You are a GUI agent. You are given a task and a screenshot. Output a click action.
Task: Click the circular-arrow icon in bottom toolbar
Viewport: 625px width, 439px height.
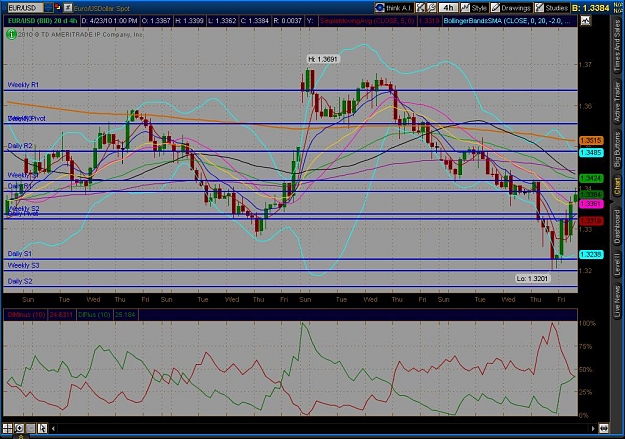click(x=19, y=429)
